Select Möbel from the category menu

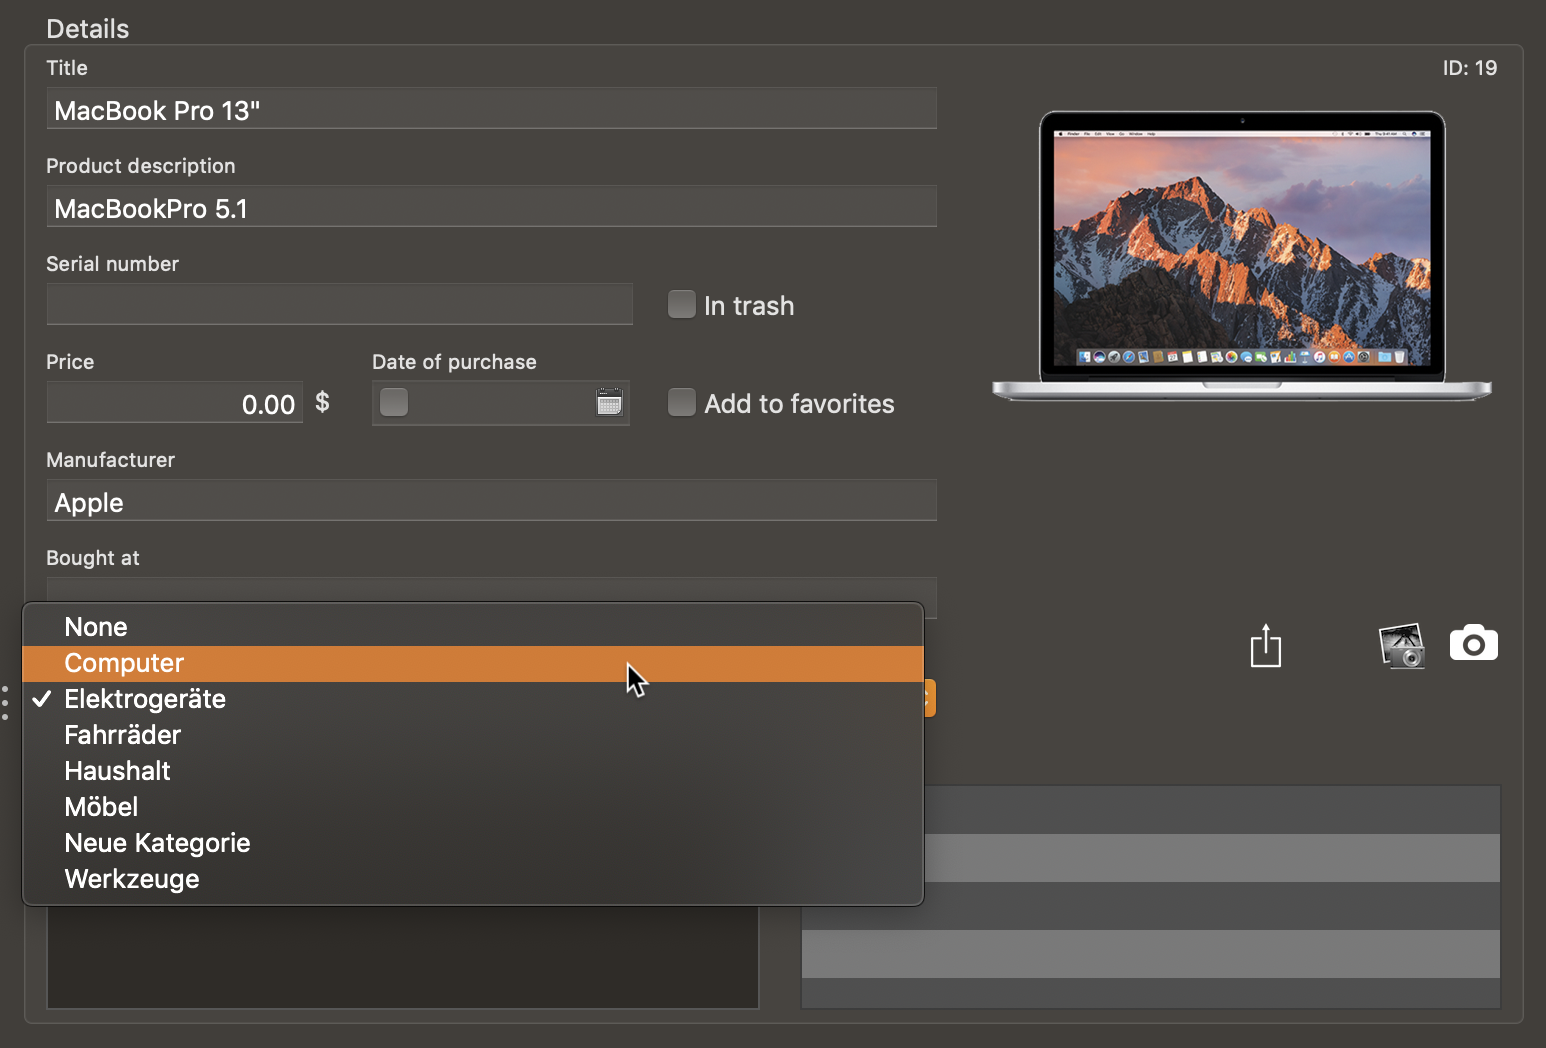click(x=473, y=807)
